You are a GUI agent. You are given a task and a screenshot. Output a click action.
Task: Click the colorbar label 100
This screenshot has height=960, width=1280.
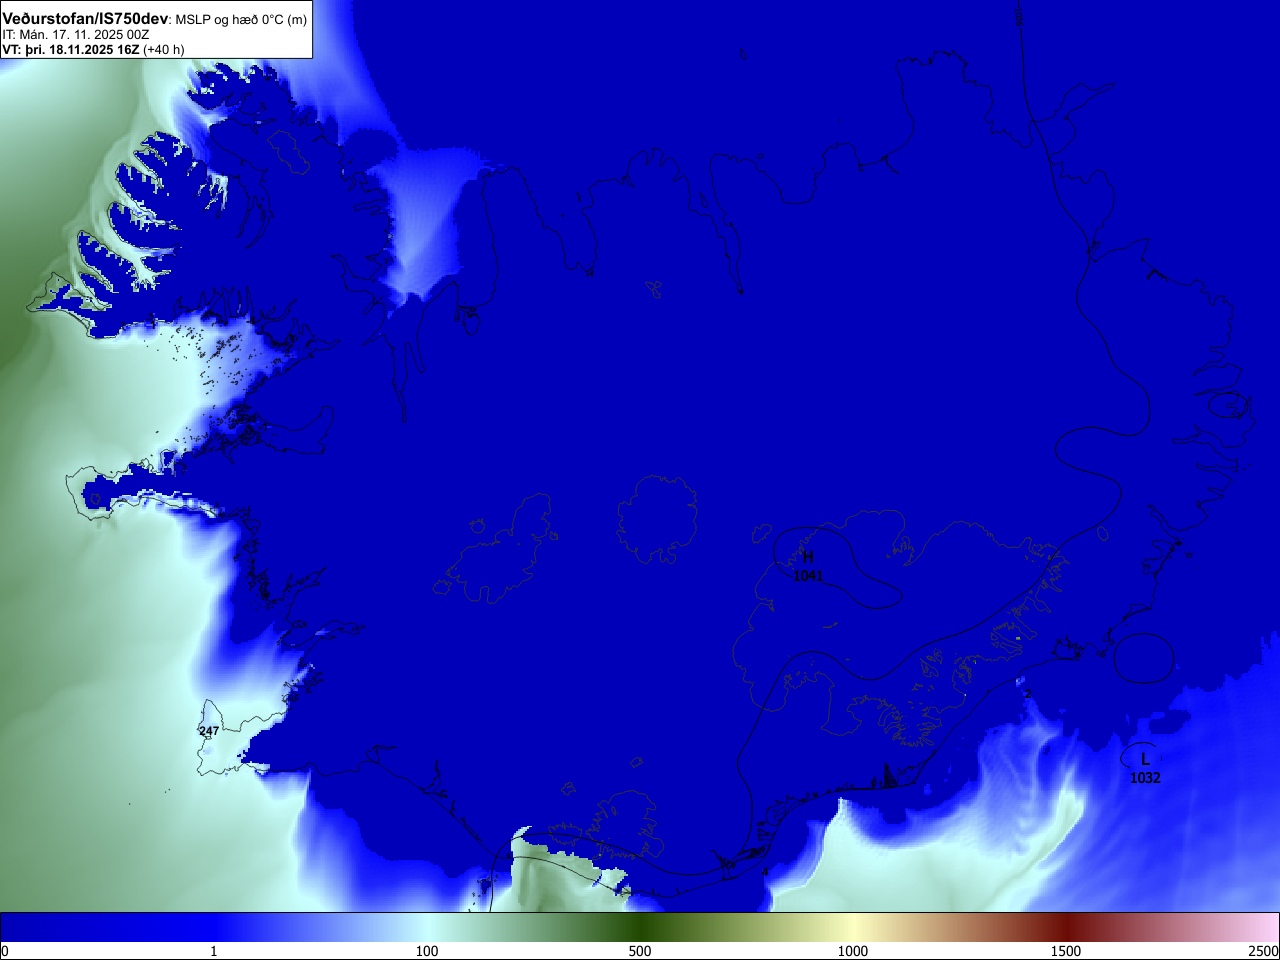pyautogui.click(x=427, y=951)
